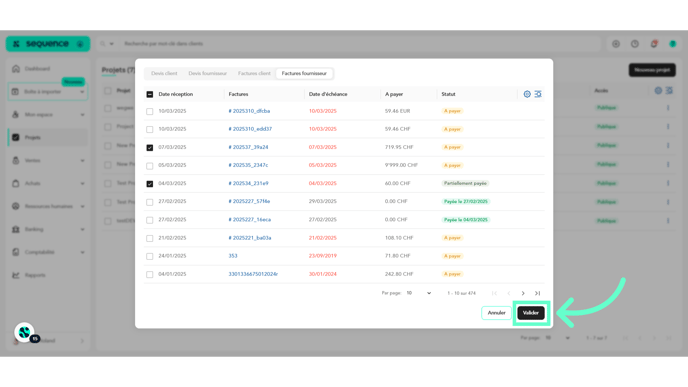Open the table column settings gear in dialog
688x387 pixels.
[527, 94]
